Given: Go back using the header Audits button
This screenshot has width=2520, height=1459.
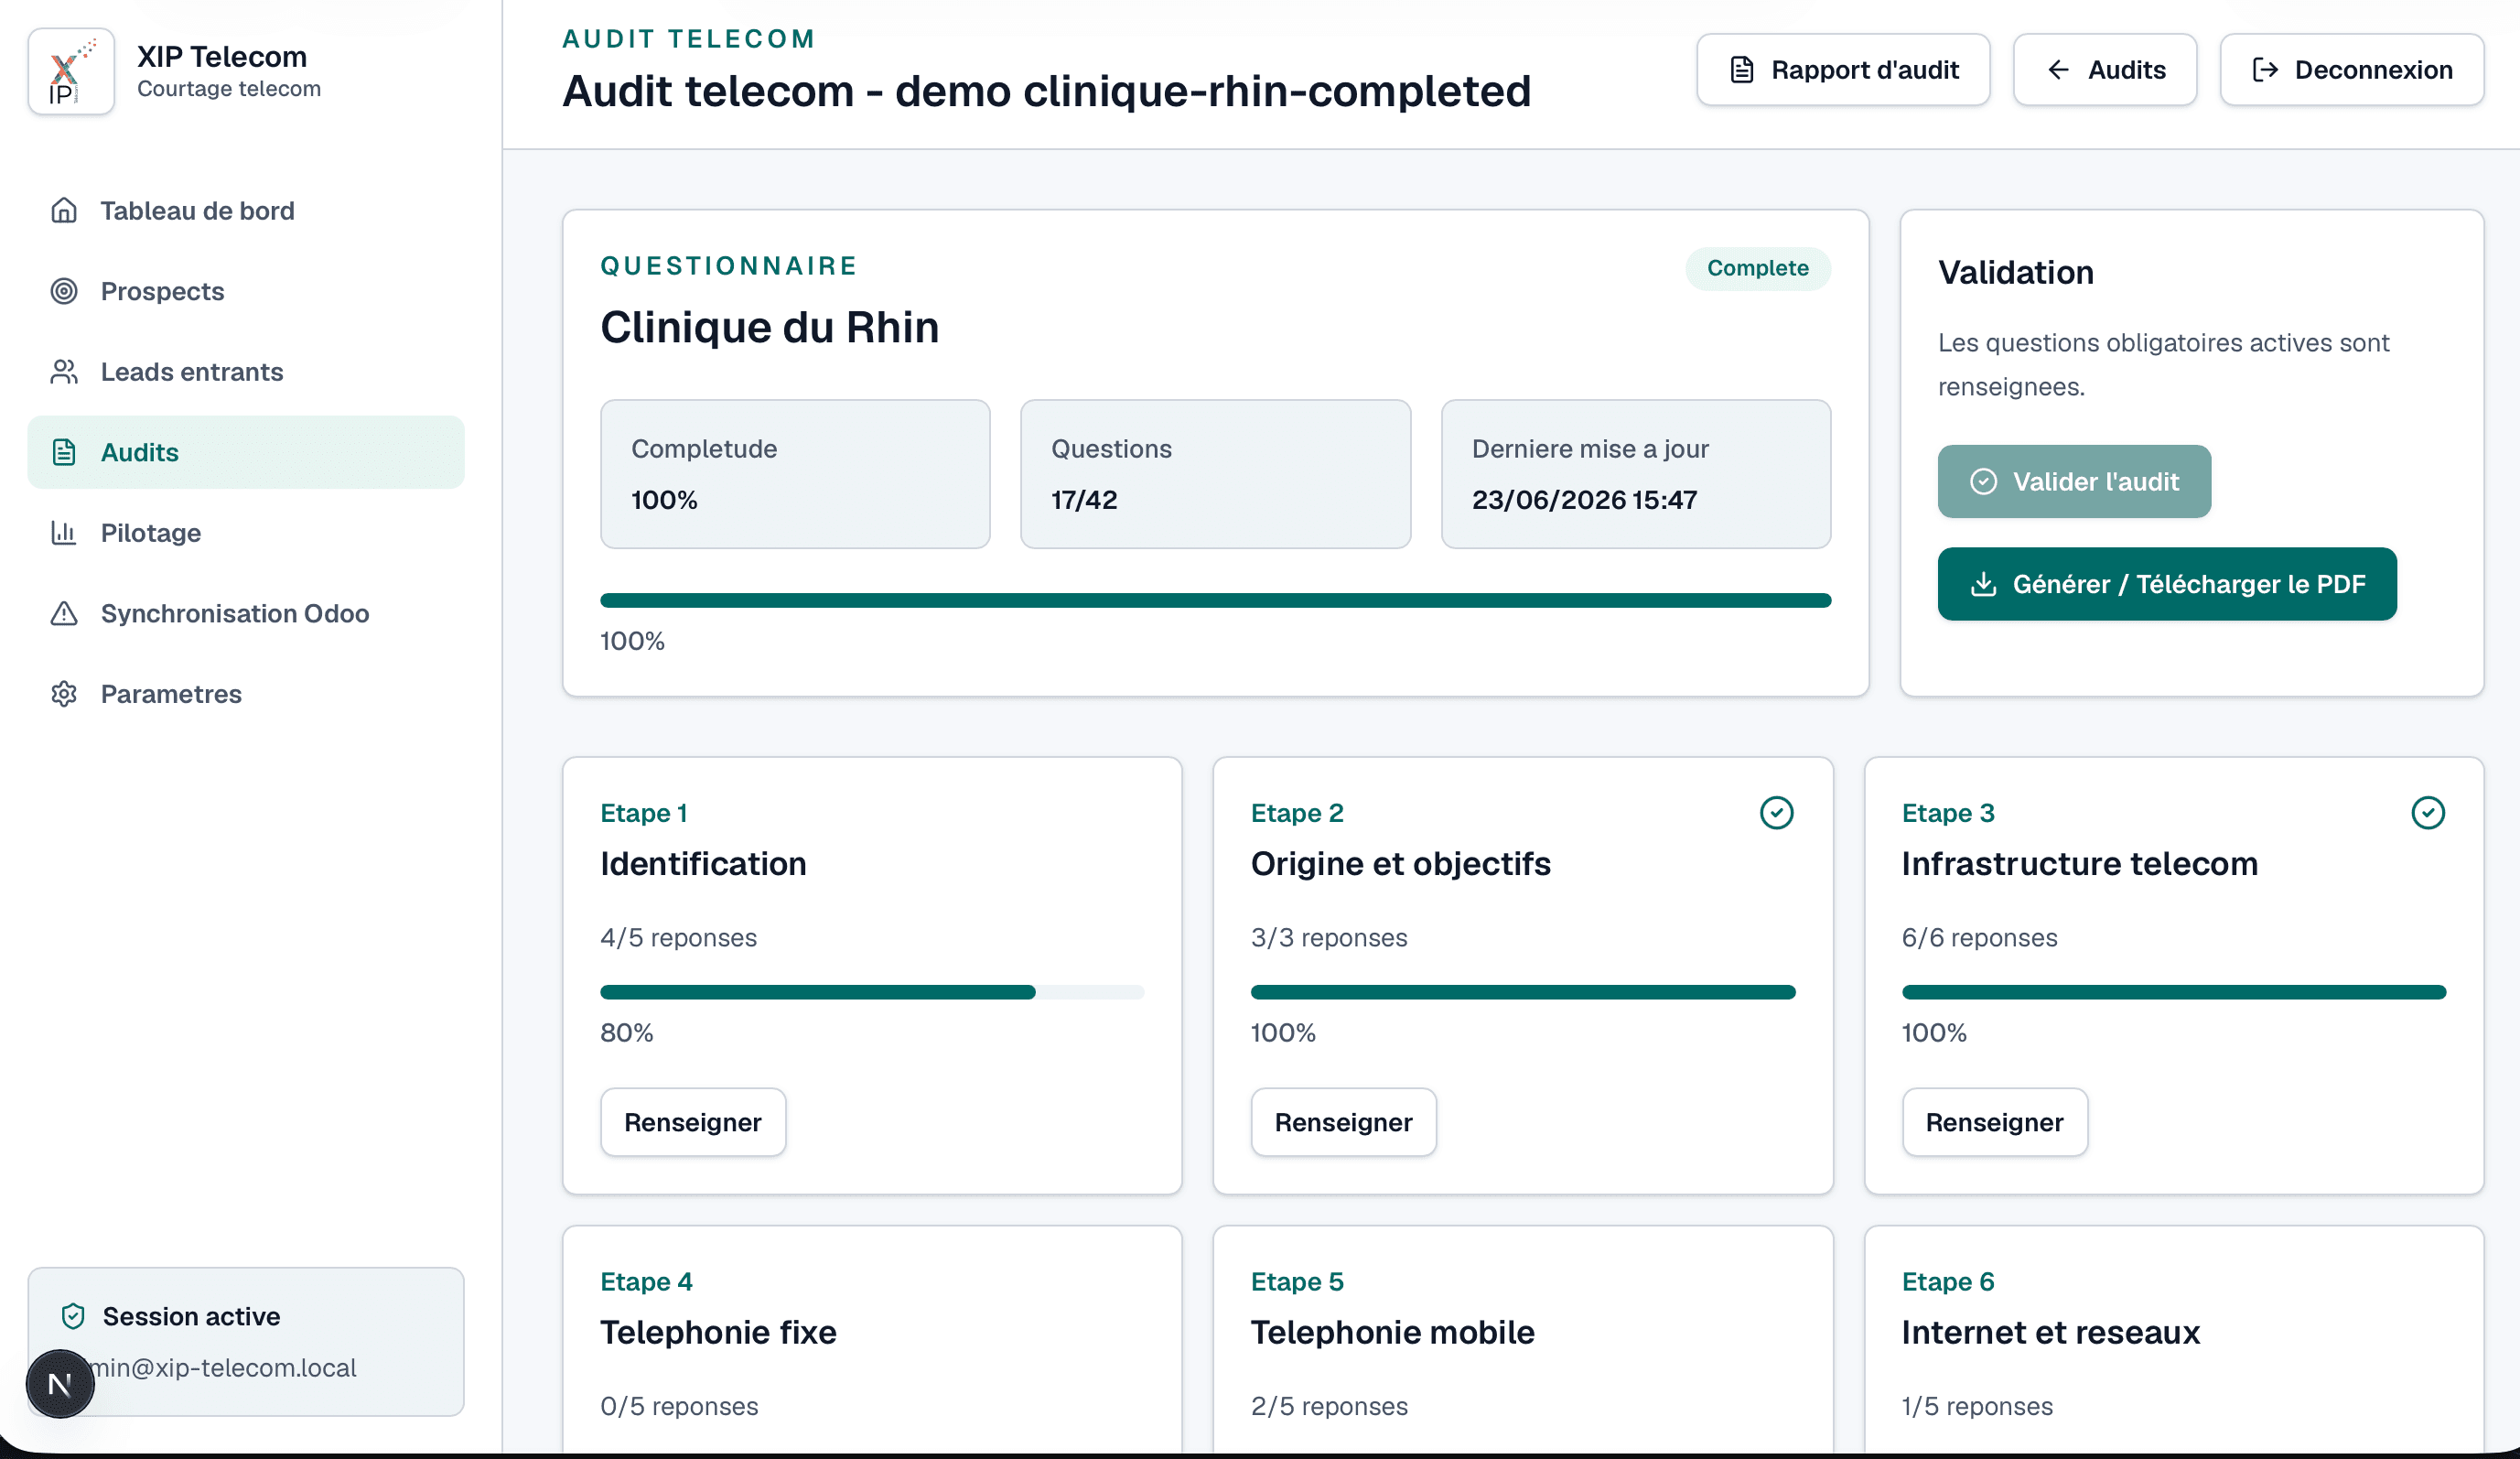Looking at the screenshot, I should pyautogui.click(x=2104, y=69).
